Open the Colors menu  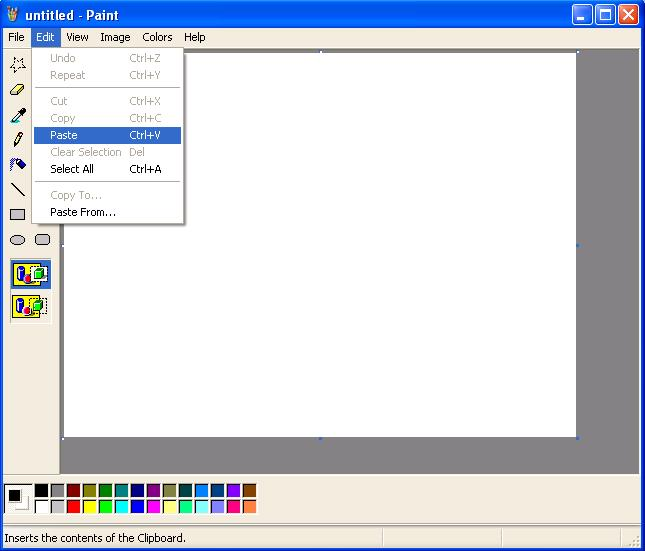point(157,37)
